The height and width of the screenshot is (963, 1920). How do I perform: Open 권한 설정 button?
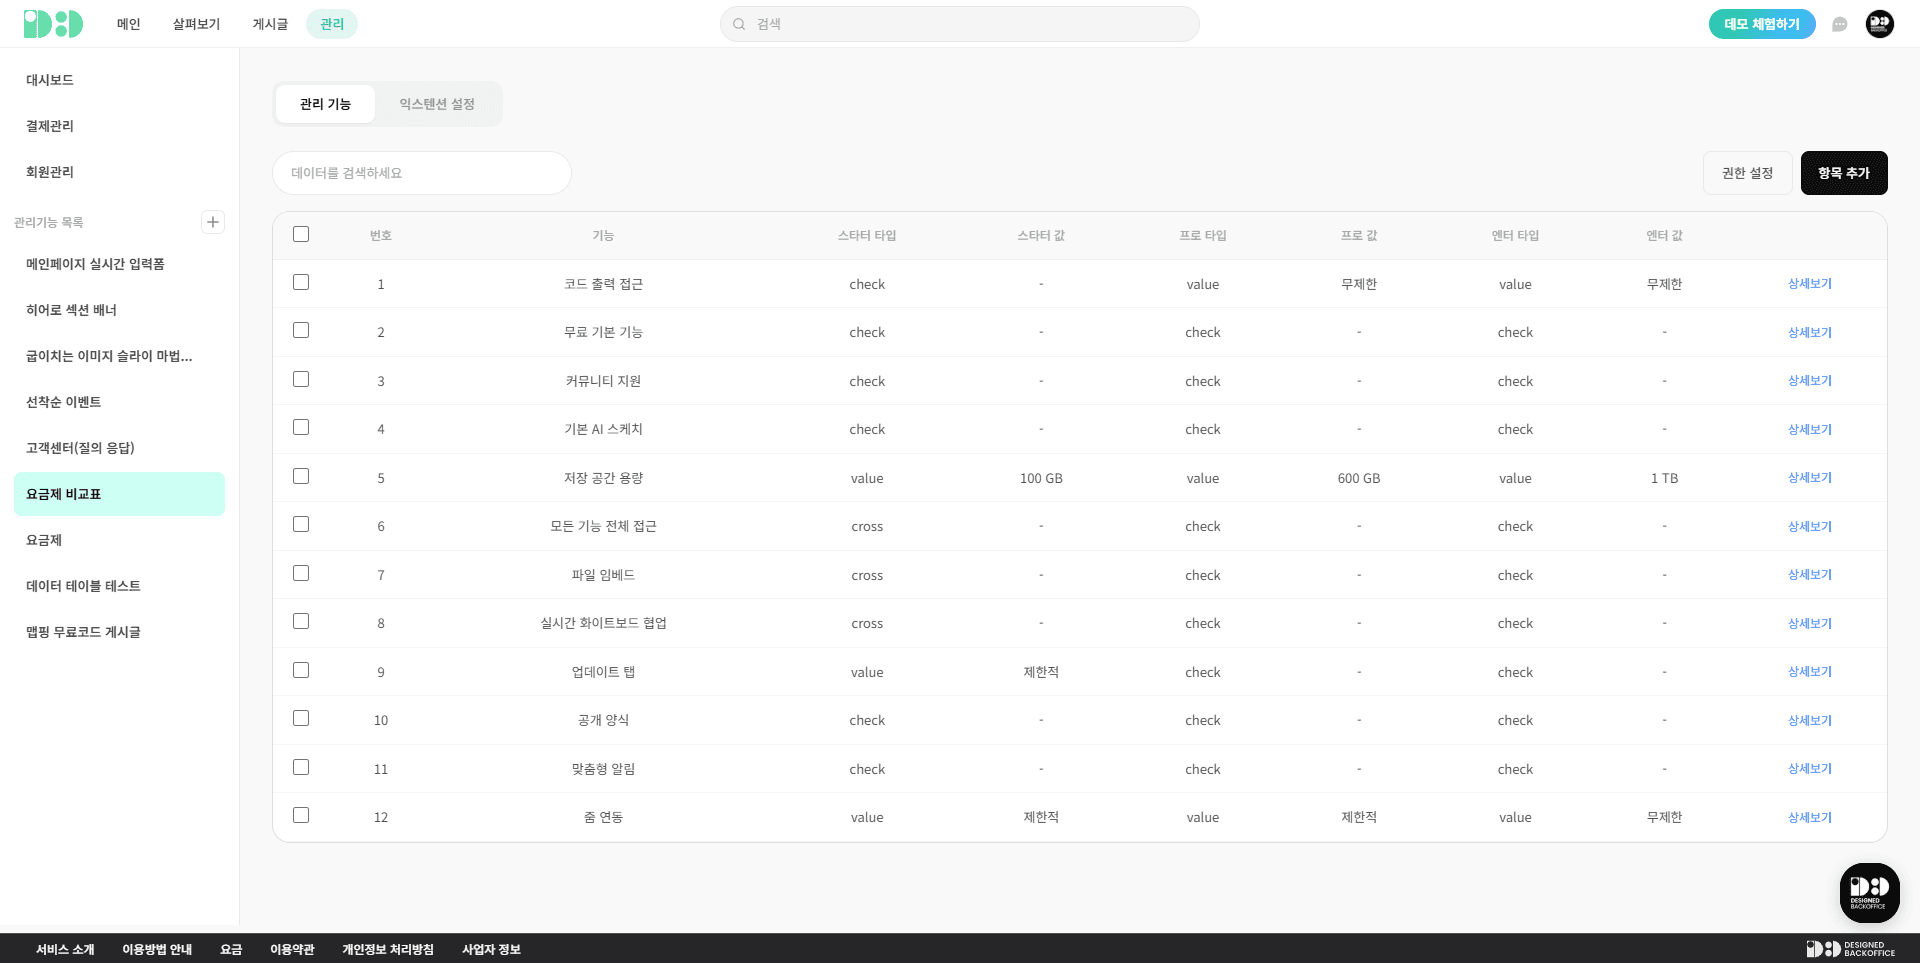pos(1747,173)
